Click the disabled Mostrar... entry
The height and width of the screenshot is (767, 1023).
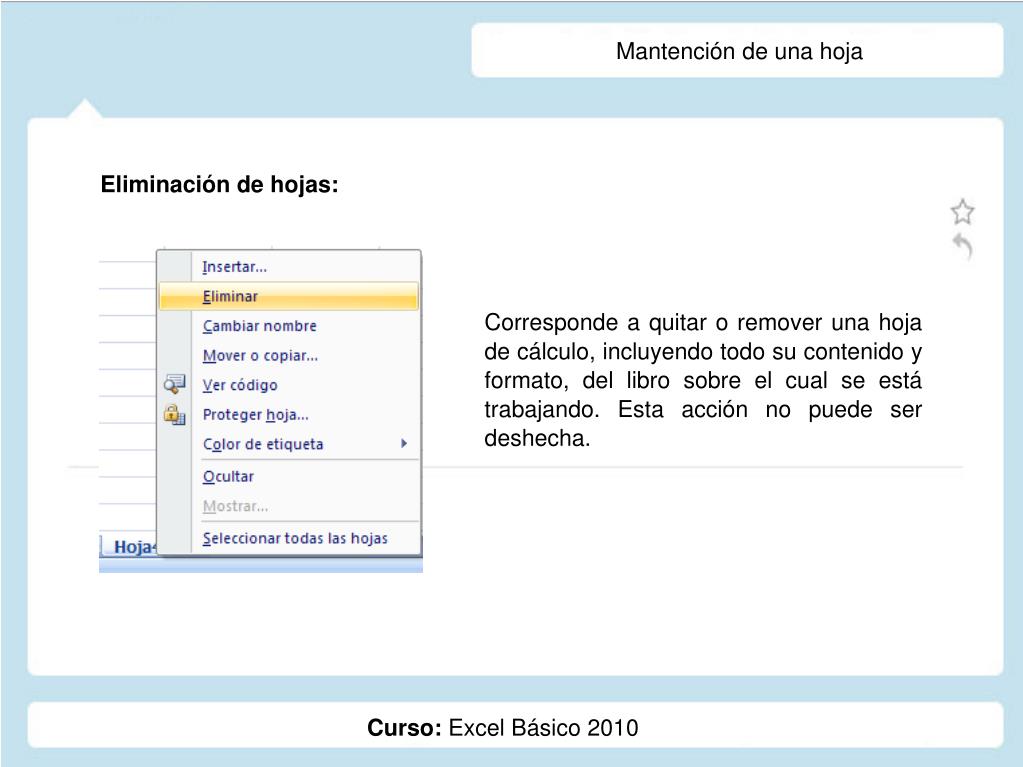coord(289,506)
